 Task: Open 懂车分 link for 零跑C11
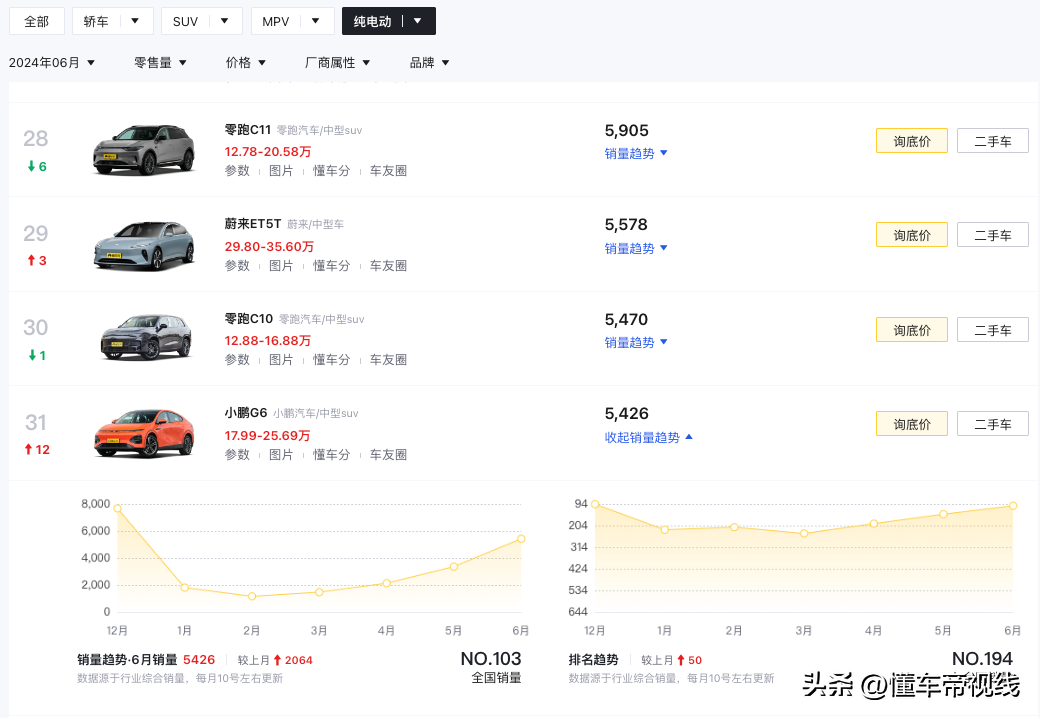tap(331, 171)
